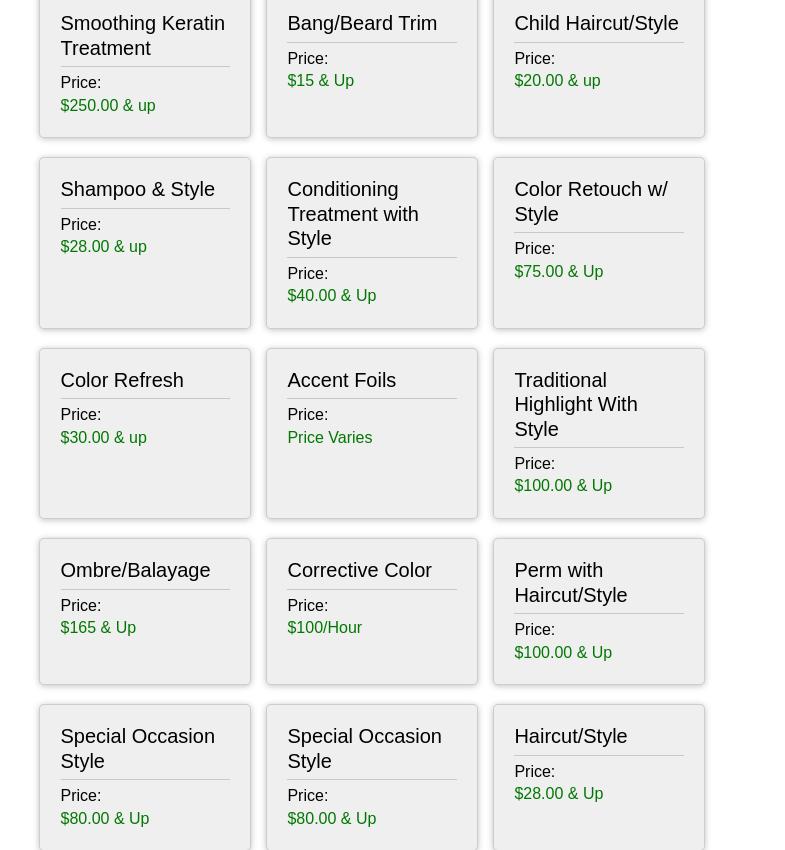Open the Child Haircut/Style service card
Screen dimensions: 785x850
click(x=595, y=23)
